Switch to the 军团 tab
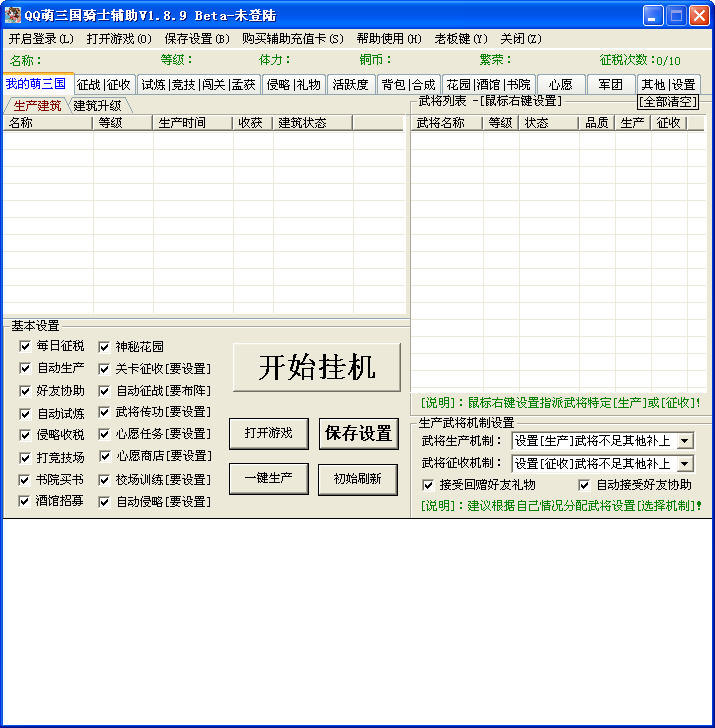 tap(610, 85)
